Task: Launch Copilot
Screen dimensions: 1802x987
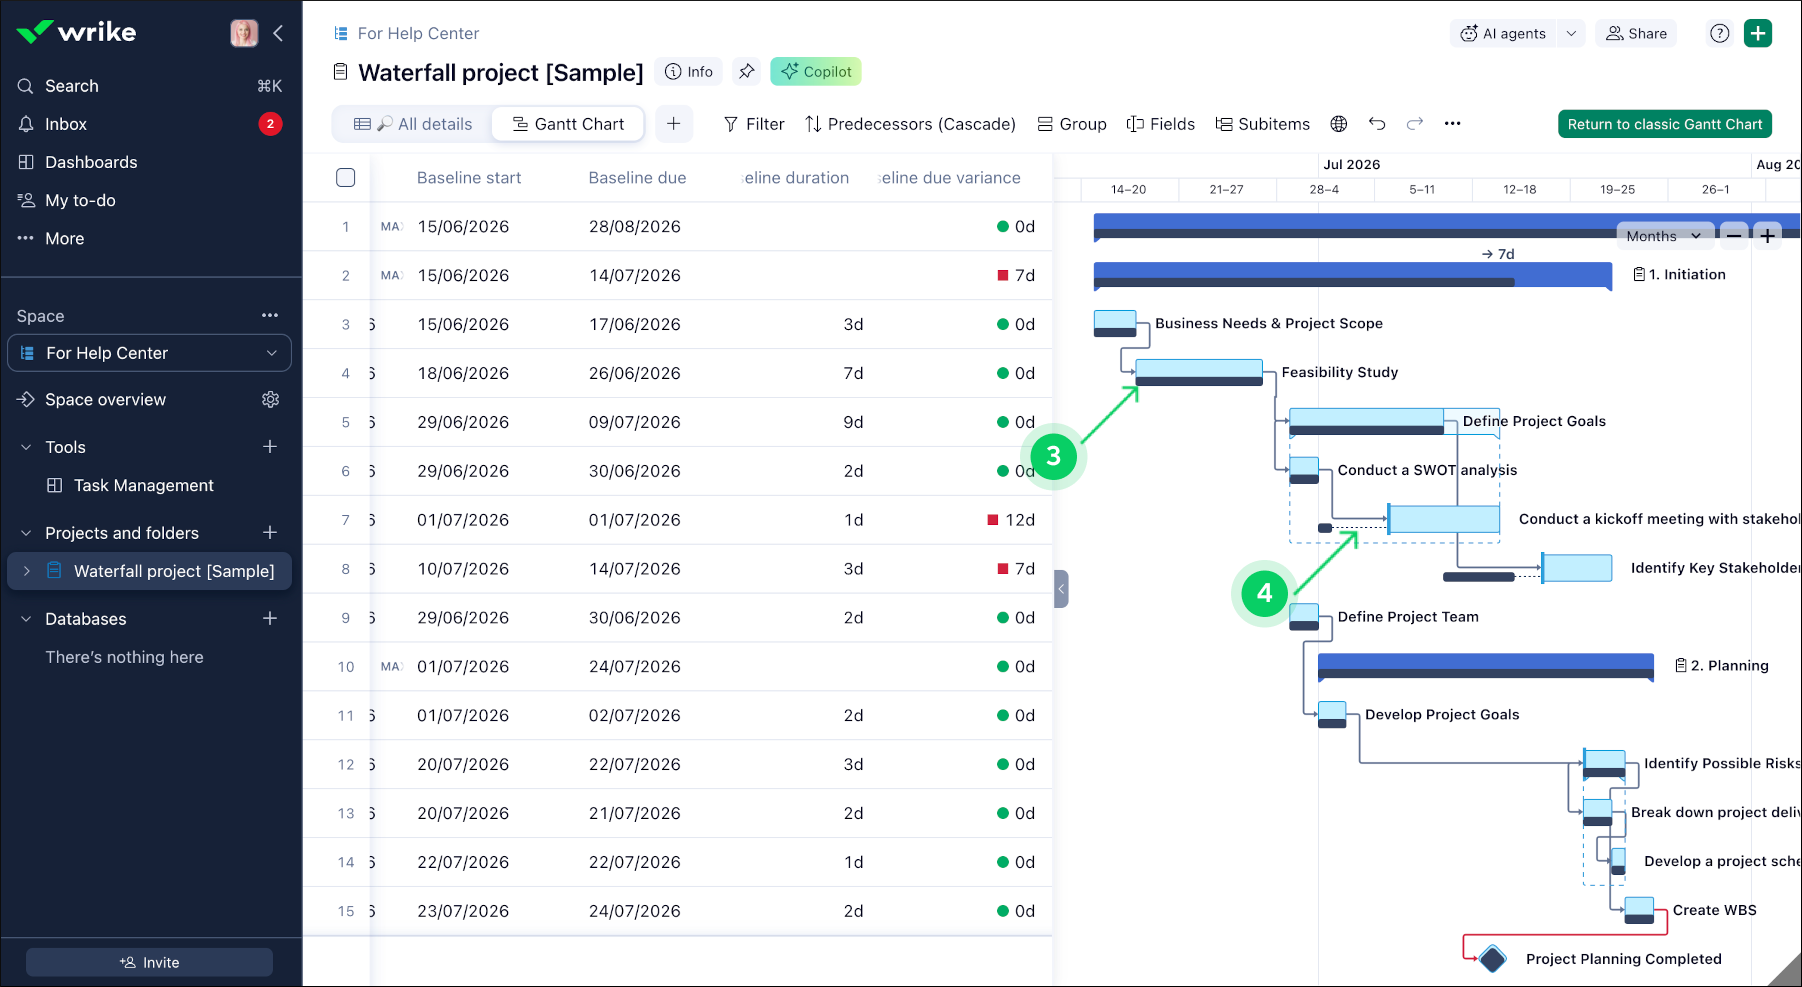Action: [x=816, y=72]
